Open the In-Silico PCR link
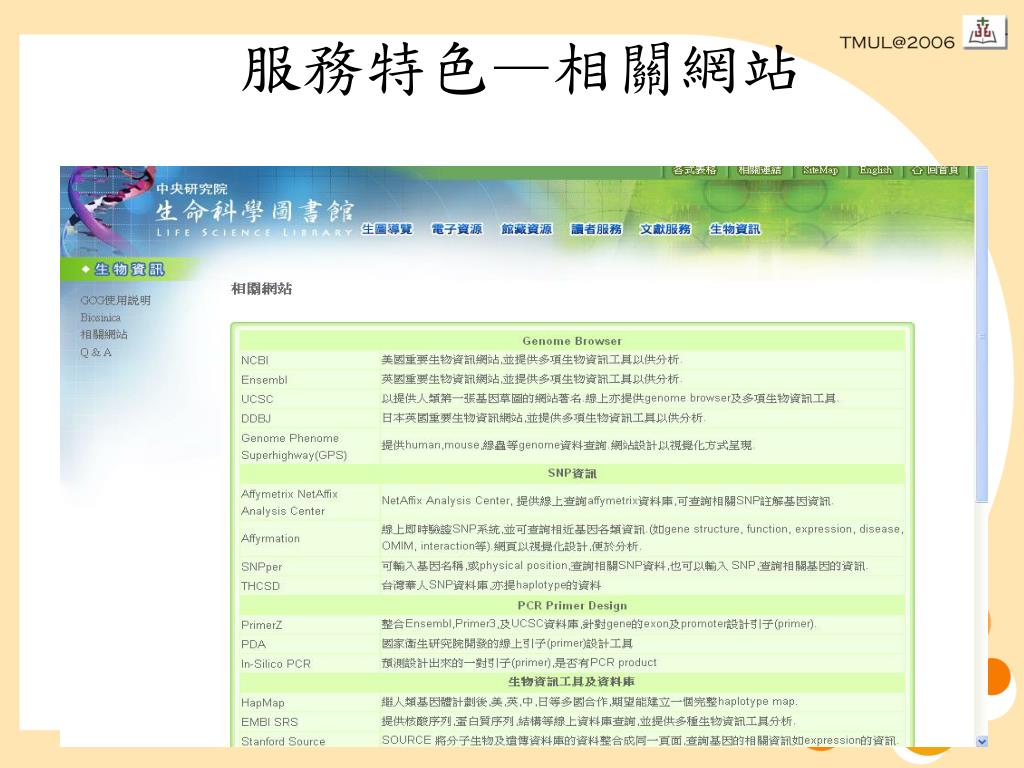 point(276,664)
